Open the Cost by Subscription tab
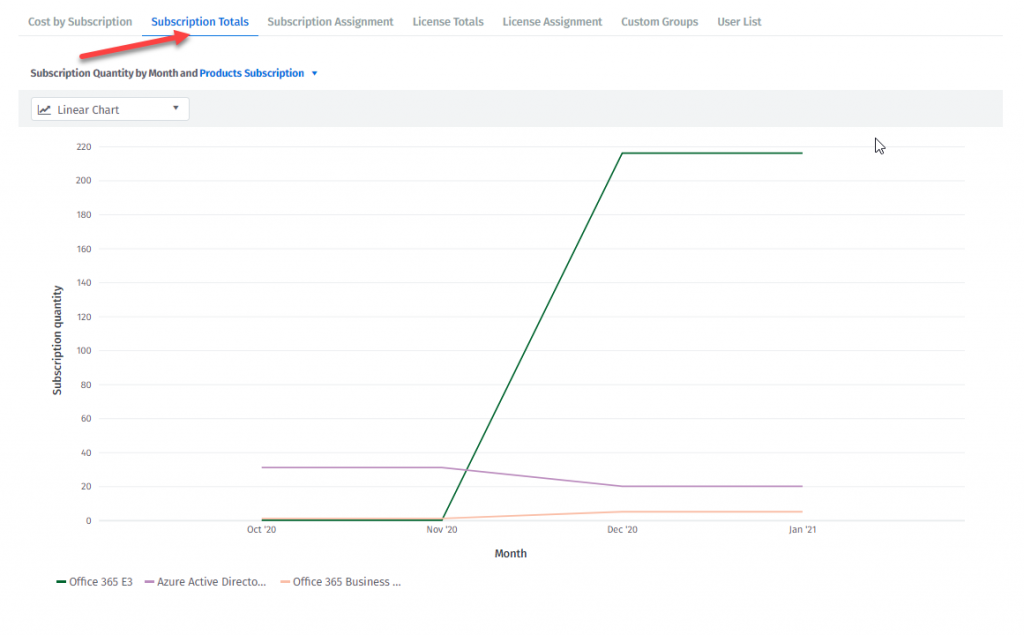 click(x=80, y=22)
